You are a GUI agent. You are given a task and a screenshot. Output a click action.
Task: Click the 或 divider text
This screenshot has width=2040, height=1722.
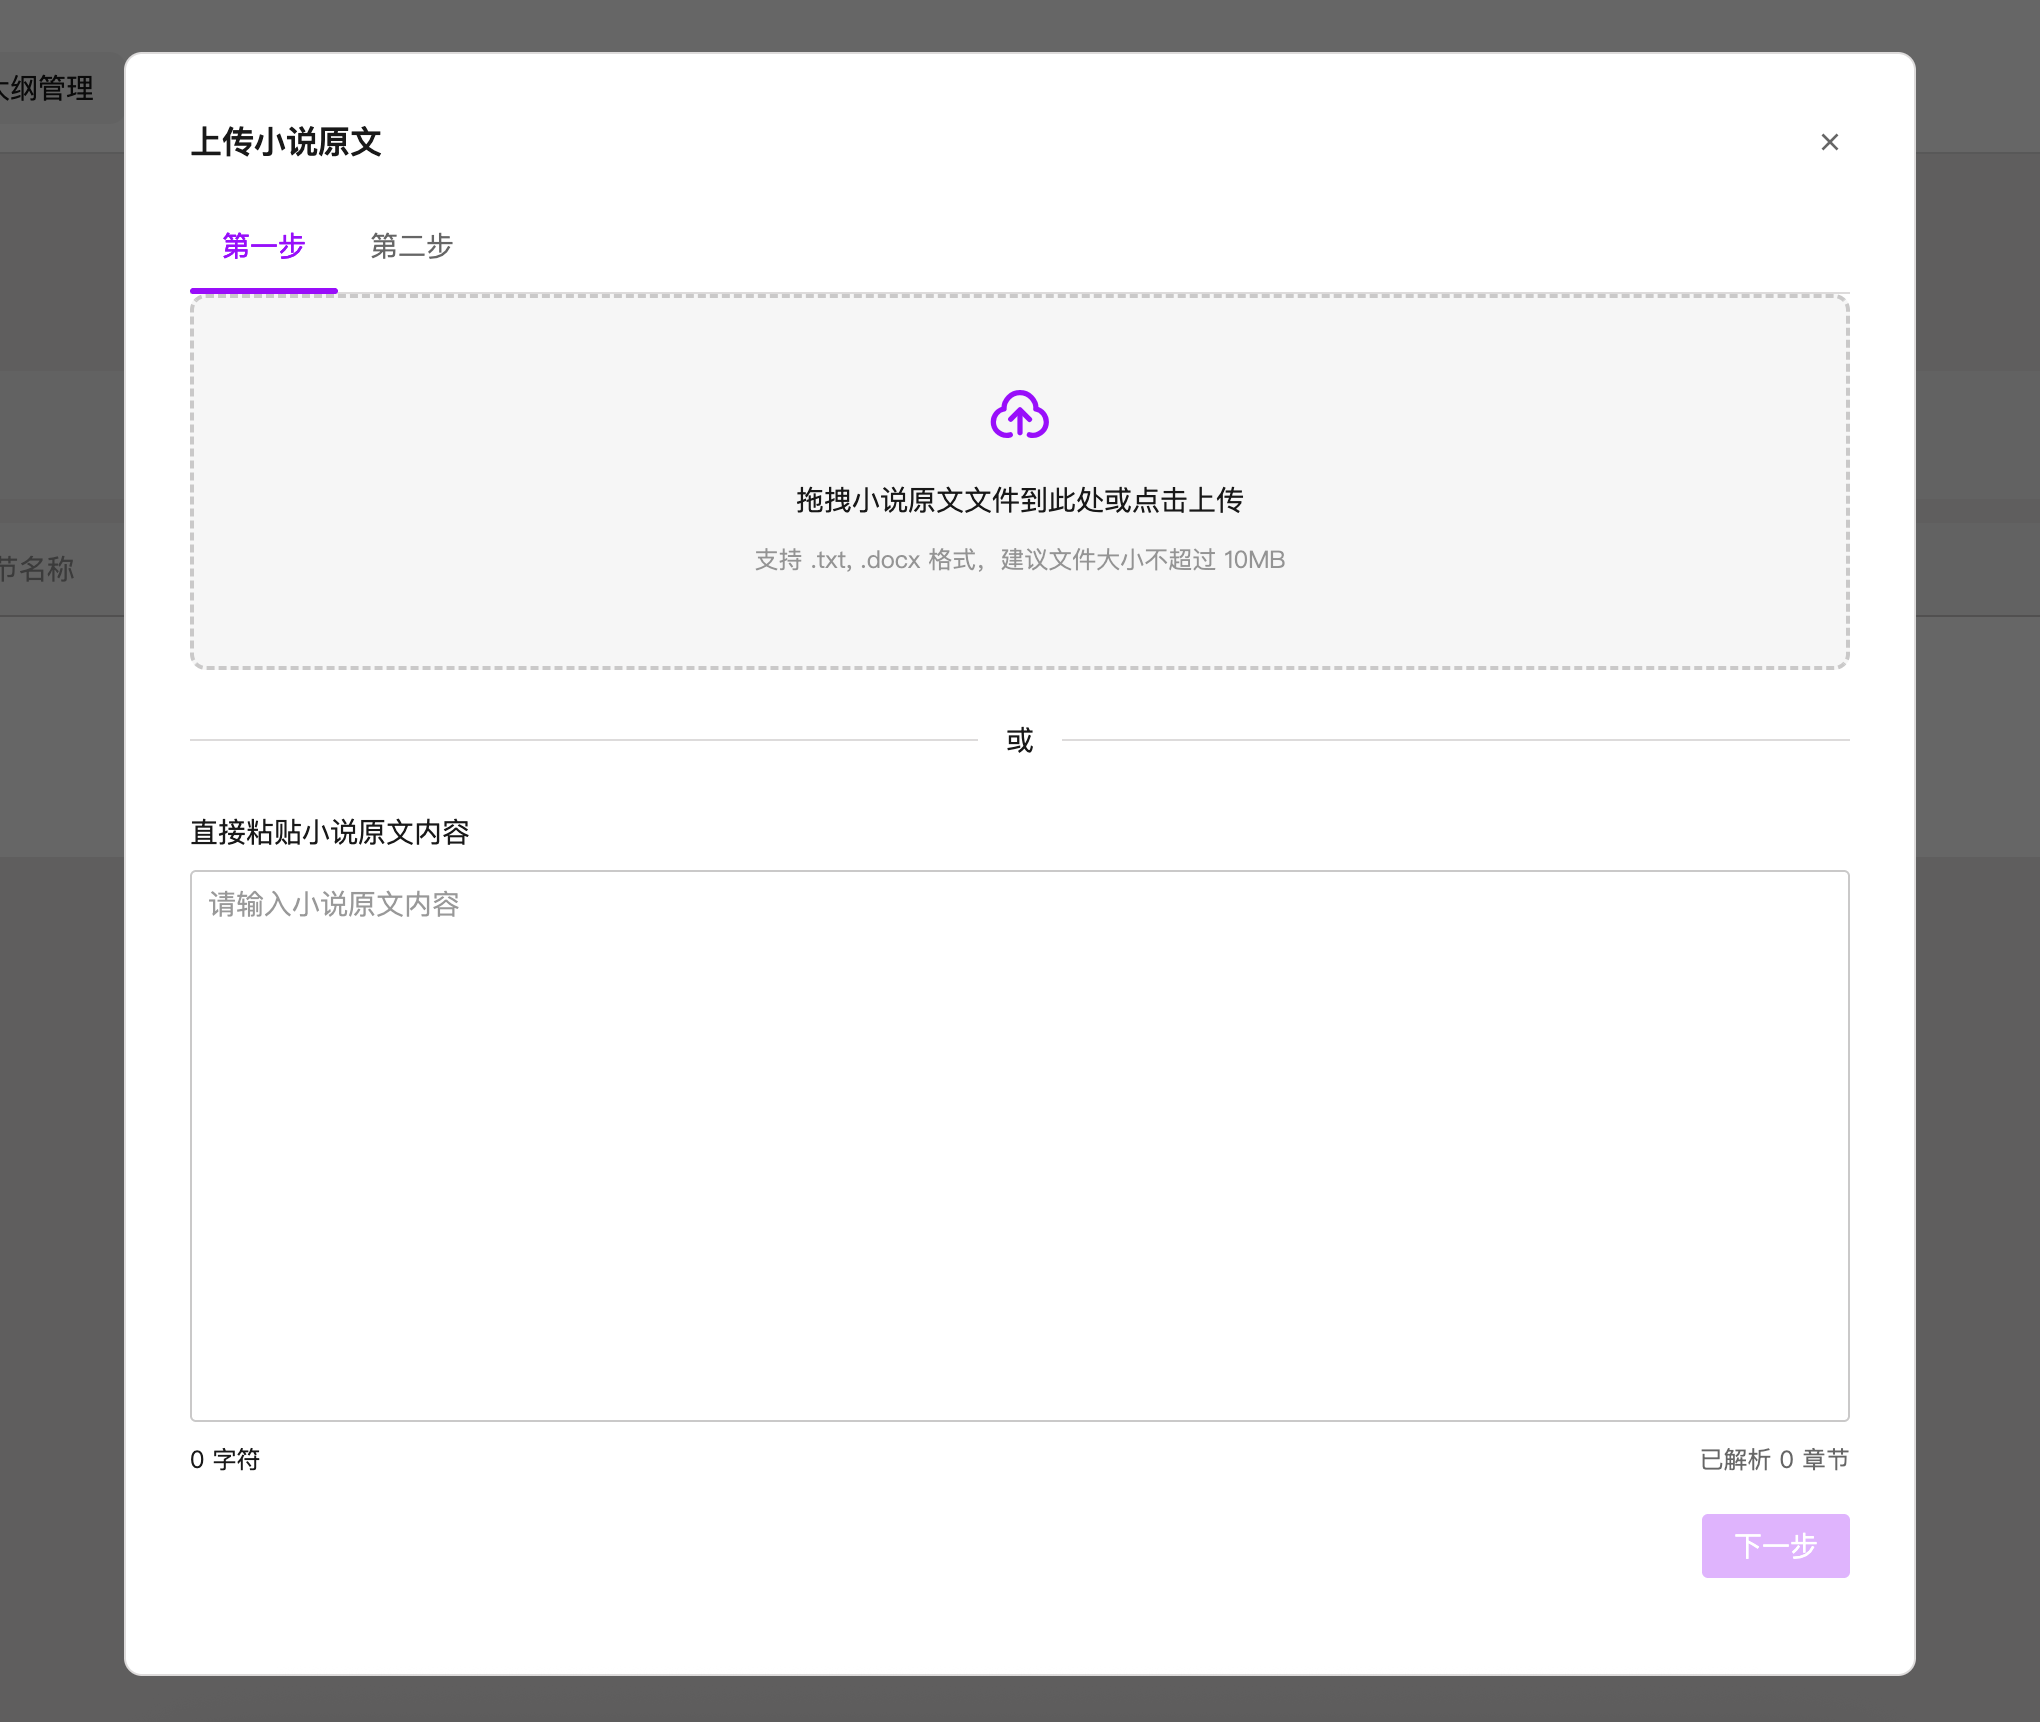tap(1019, 740)
